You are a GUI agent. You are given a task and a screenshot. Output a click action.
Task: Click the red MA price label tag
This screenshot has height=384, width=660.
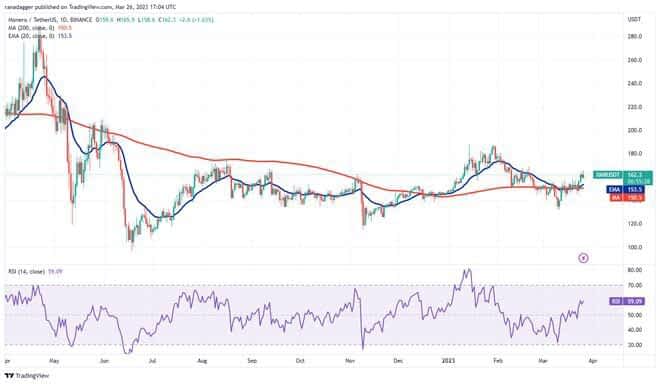point(626,197)
